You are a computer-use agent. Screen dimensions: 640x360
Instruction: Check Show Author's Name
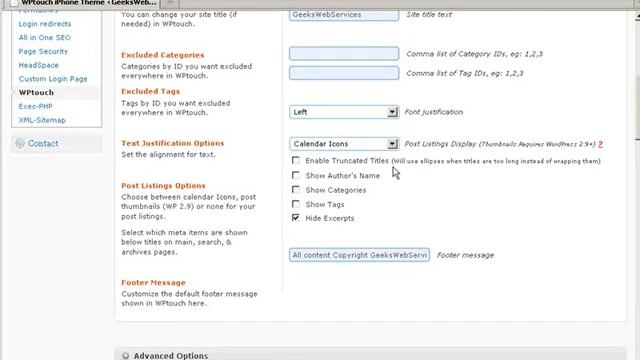click(x=296, y=175)
